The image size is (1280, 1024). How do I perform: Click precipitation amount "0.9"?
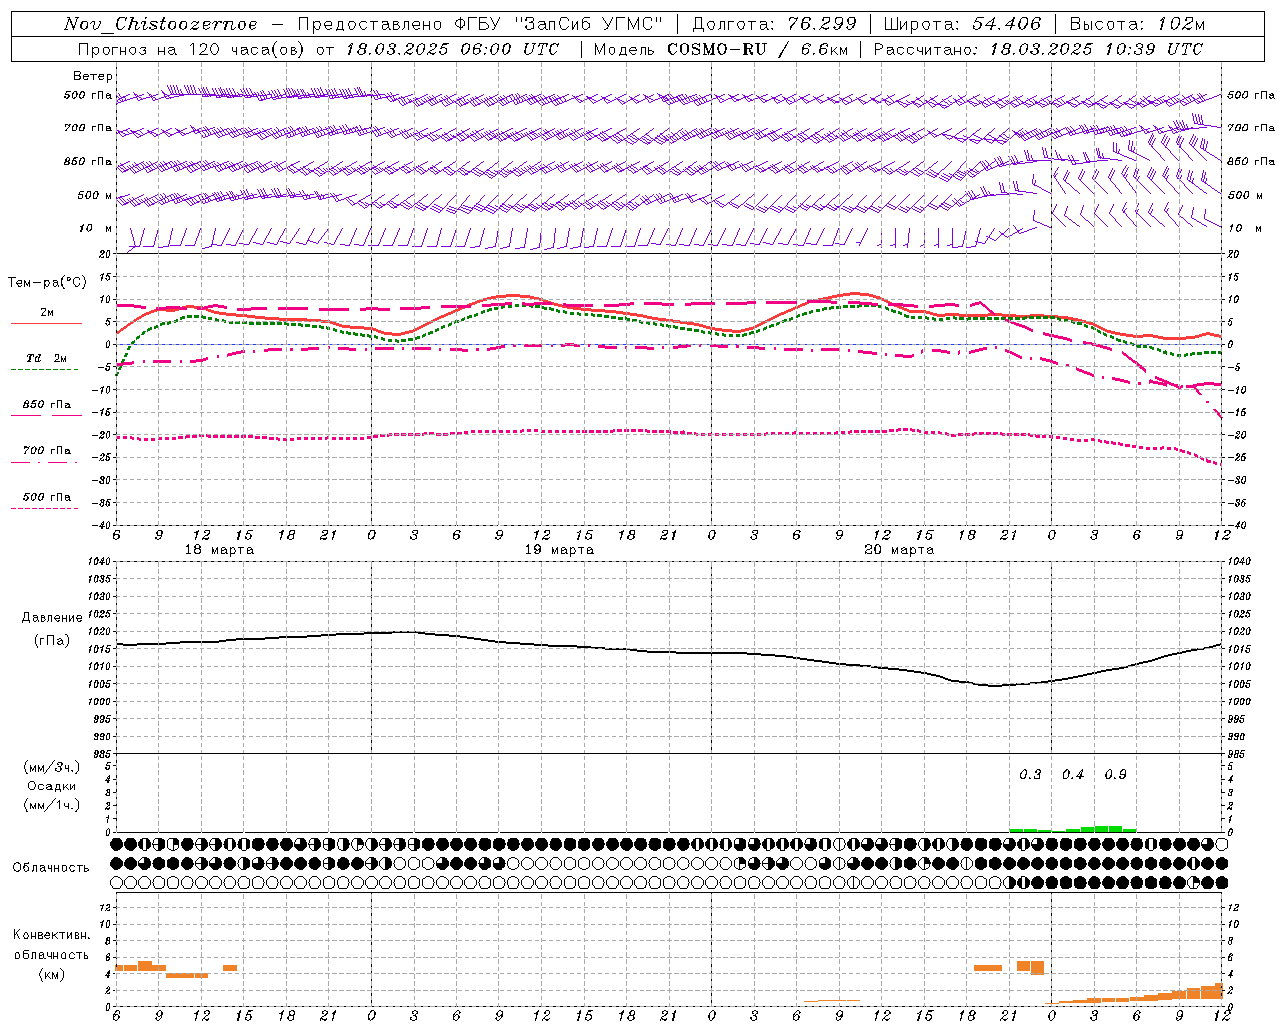[x=1115, y=775]
